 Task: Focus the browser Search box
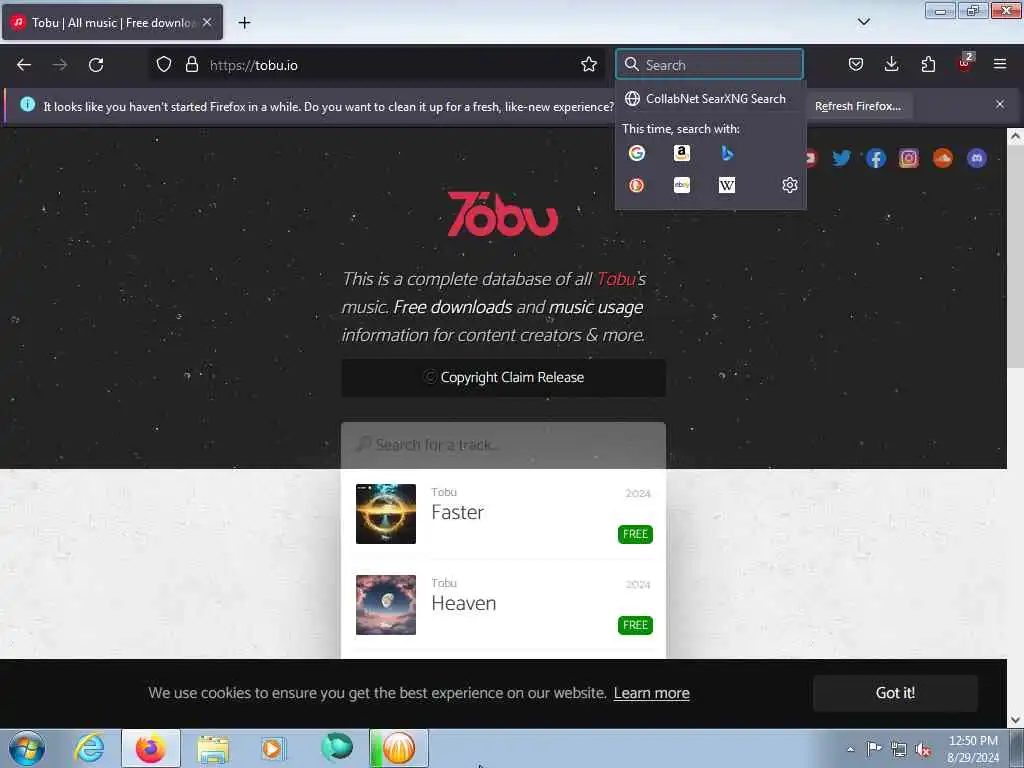(709, 65)
